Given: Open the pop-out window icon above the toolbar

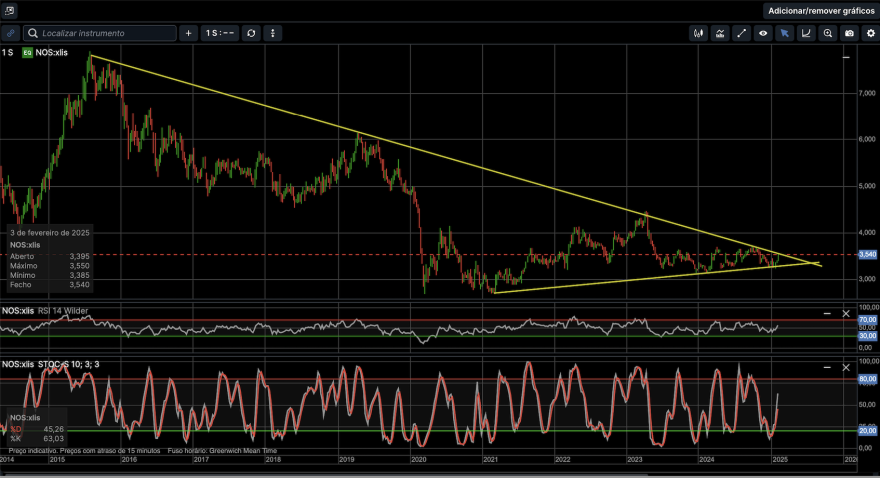Looking at the screenshot, I should (9, 11).
